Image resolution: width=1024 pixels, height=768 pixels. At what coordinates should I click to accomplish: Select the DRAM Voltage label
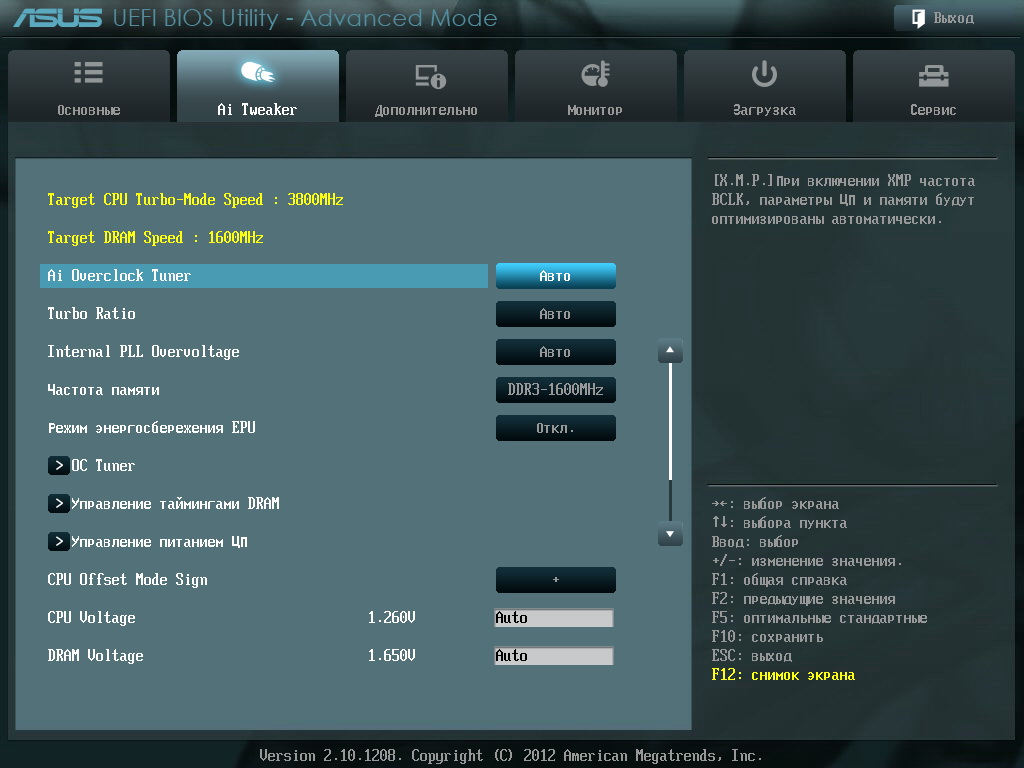point(95,656)
